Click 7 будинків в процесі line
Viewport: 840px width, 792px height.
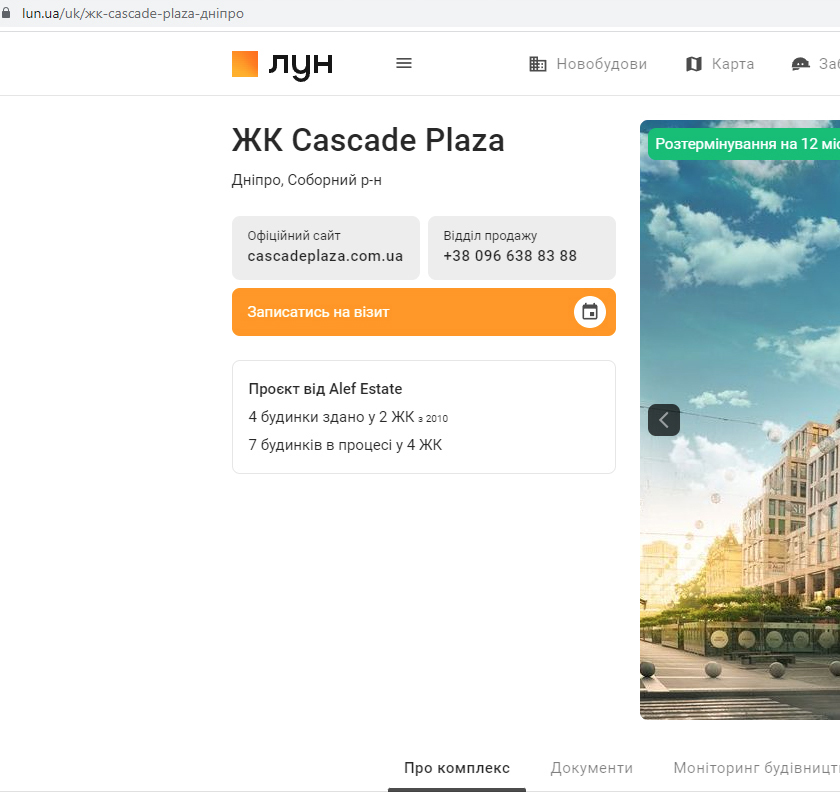coord(345,445)
